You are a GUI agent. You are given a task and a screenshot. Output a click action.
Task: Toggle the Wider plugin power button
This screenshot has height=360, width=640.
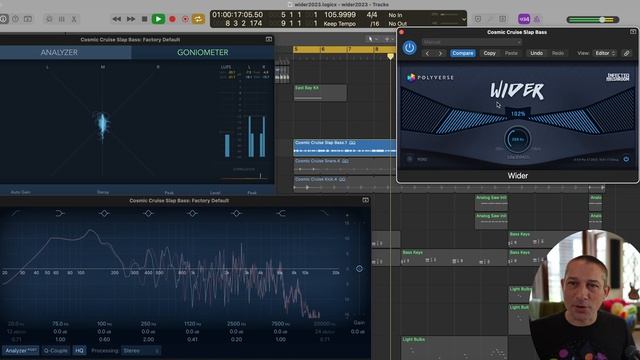(x=409, y=48)
